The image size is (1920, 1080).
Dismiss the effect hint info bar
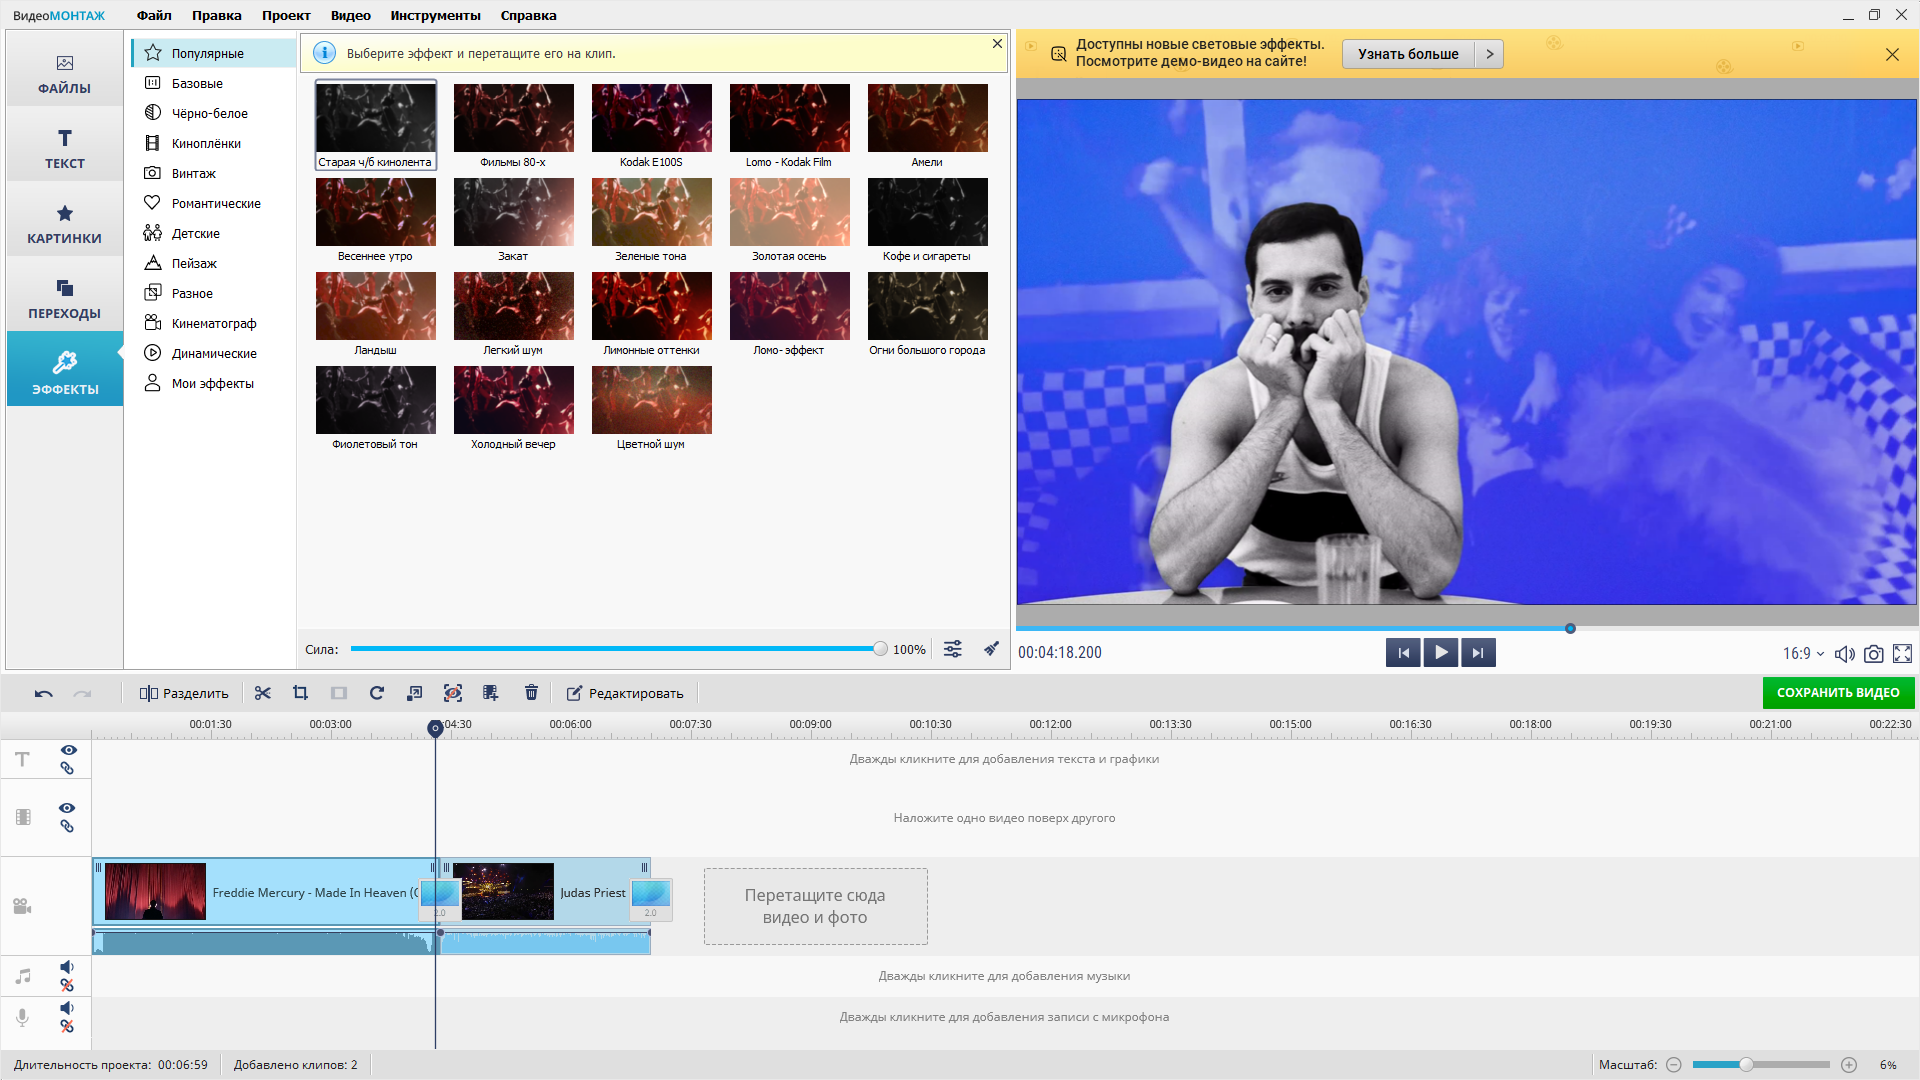click(x=997, y=44)
